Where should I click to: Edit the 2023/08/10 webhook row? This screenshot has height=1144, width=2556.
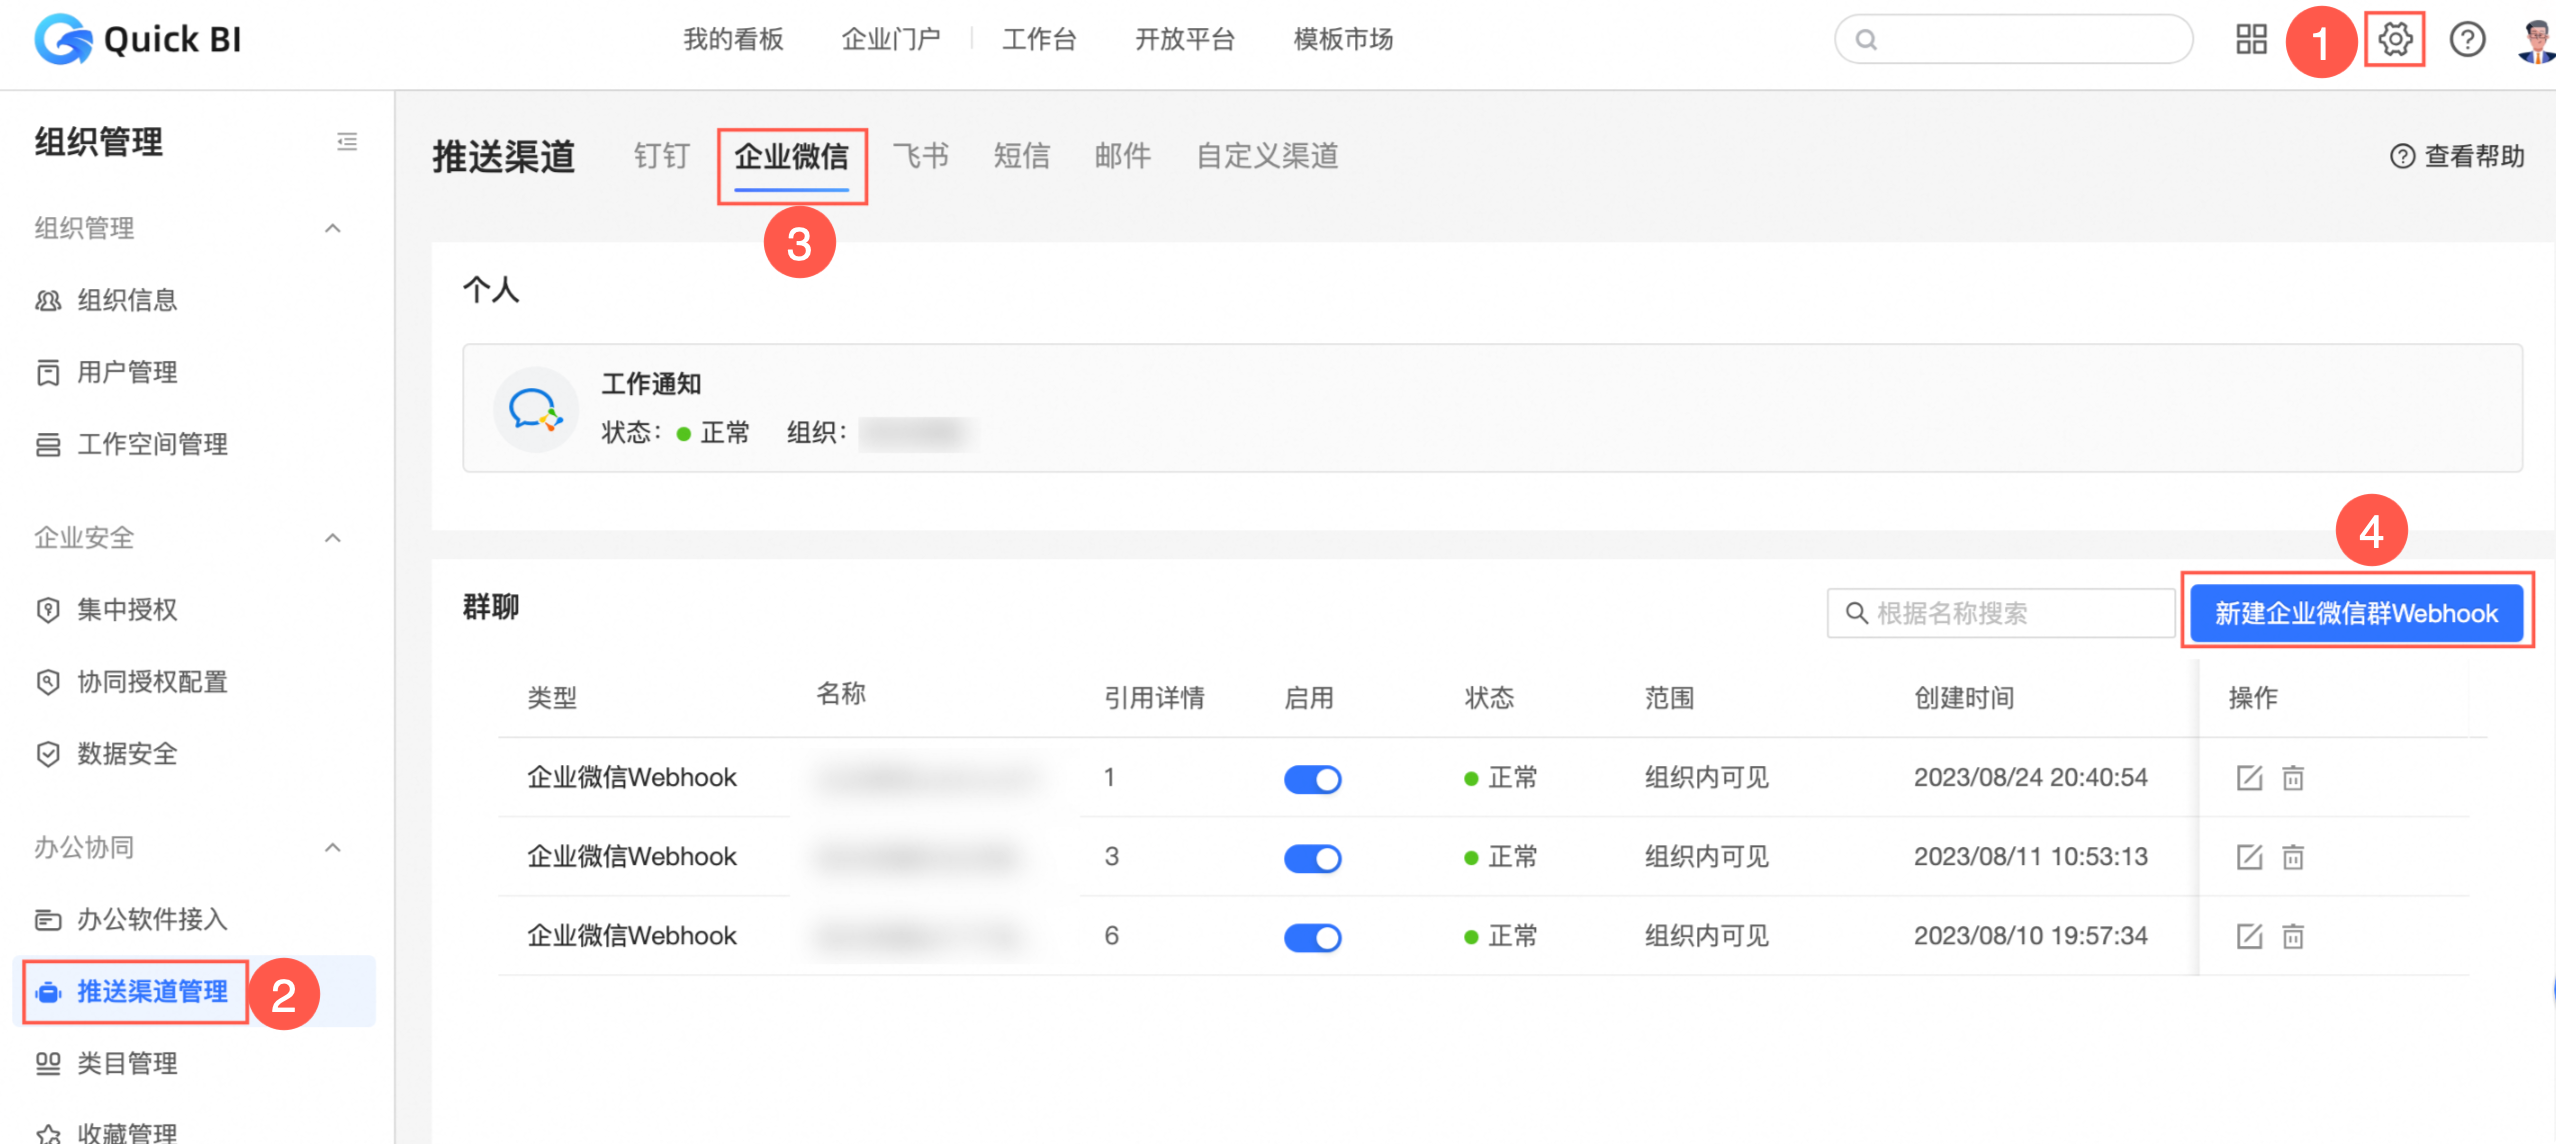2249,936
